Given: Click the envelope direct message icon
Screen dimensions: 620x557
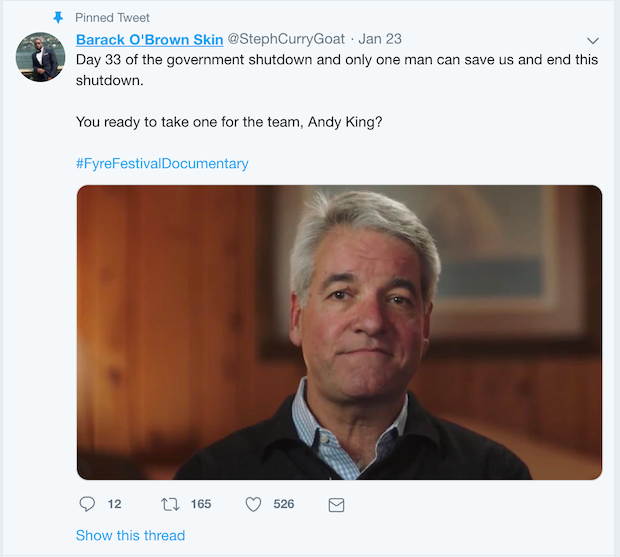Looking at the screenshot, I should click(336, 505).
